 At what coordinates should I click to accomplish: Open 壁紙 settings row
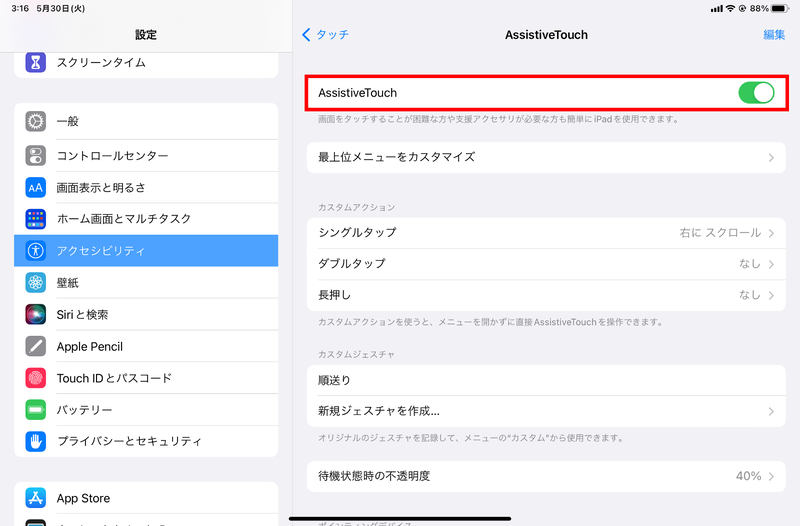pos(146,283)
